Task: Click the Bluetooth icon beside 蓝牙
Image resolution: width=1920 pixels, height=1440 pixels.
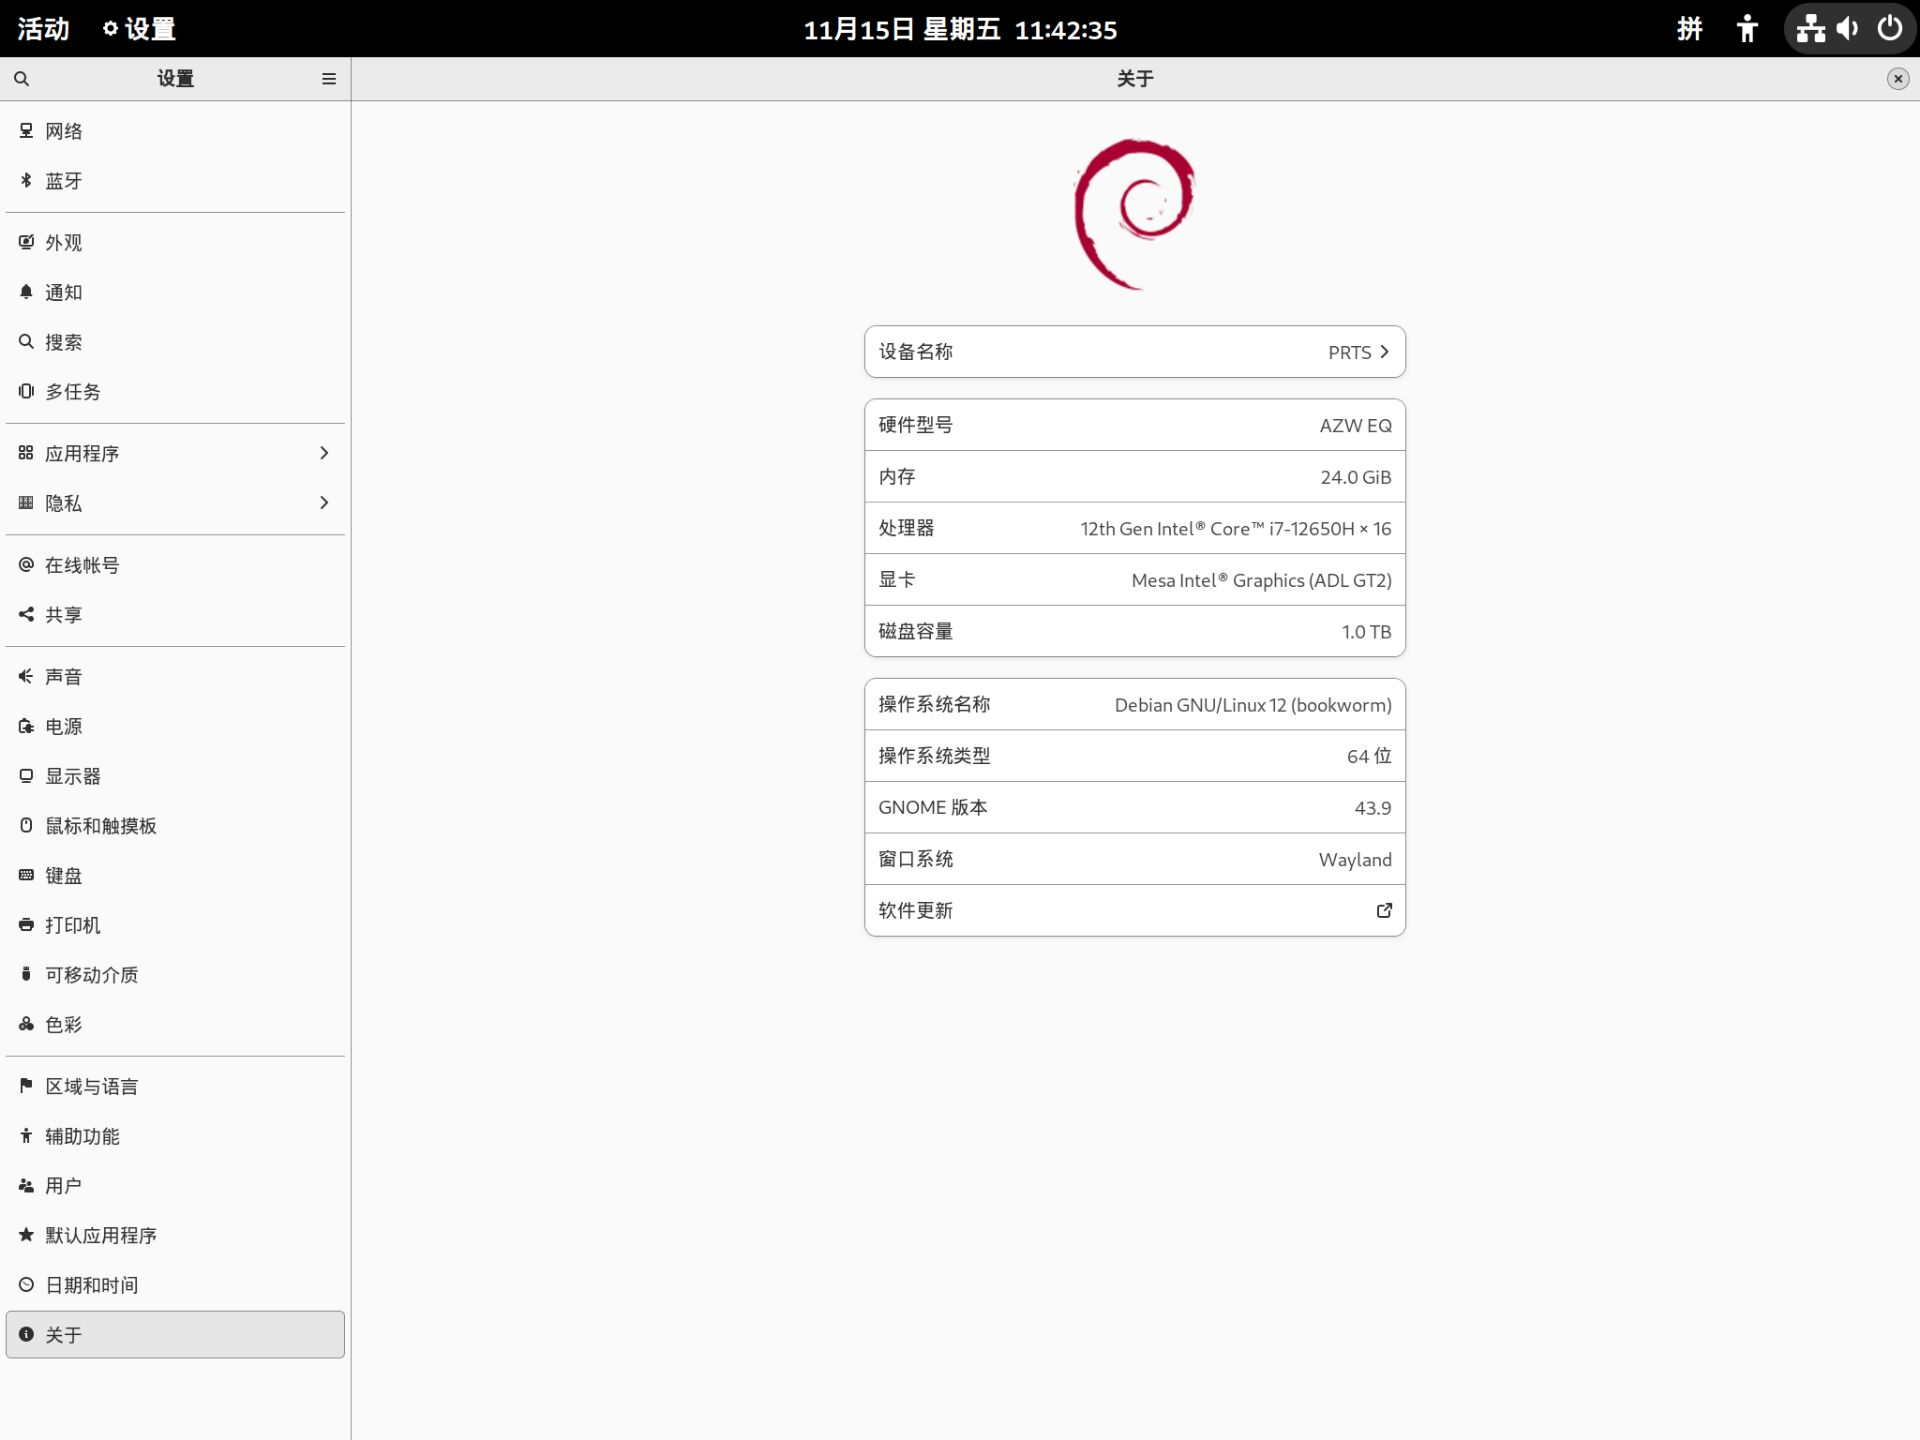Action: (x=26, y=181)
